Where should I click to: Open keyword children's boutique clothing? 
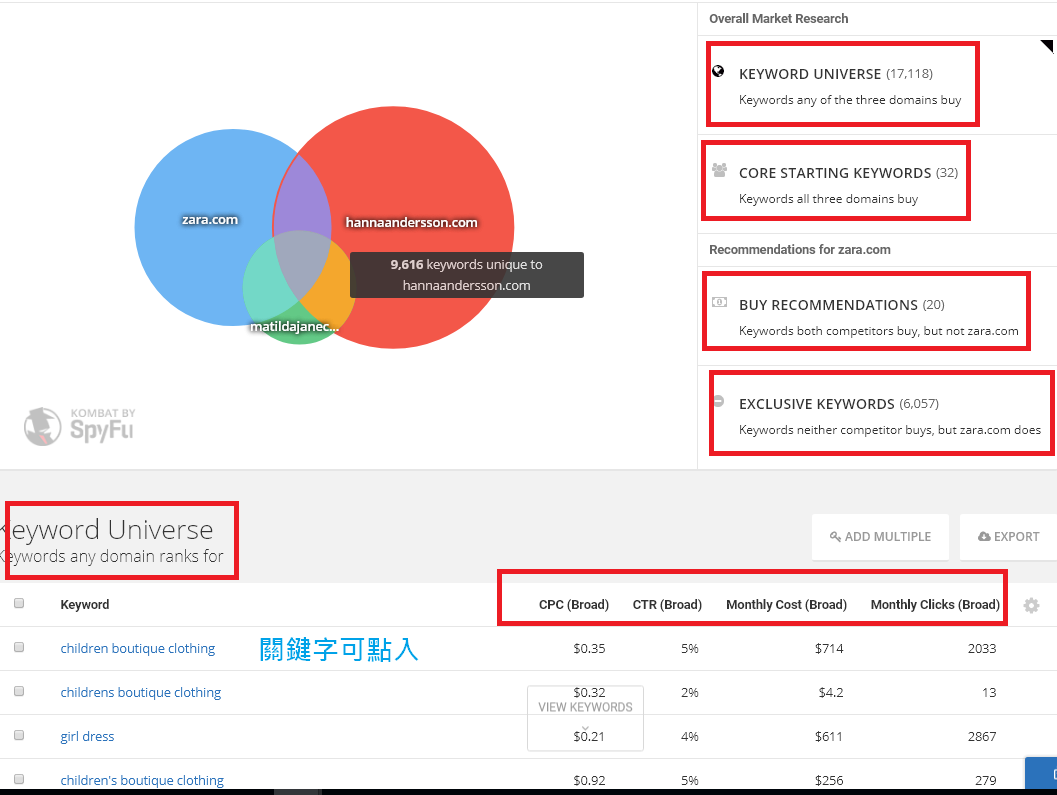point(142,780)
